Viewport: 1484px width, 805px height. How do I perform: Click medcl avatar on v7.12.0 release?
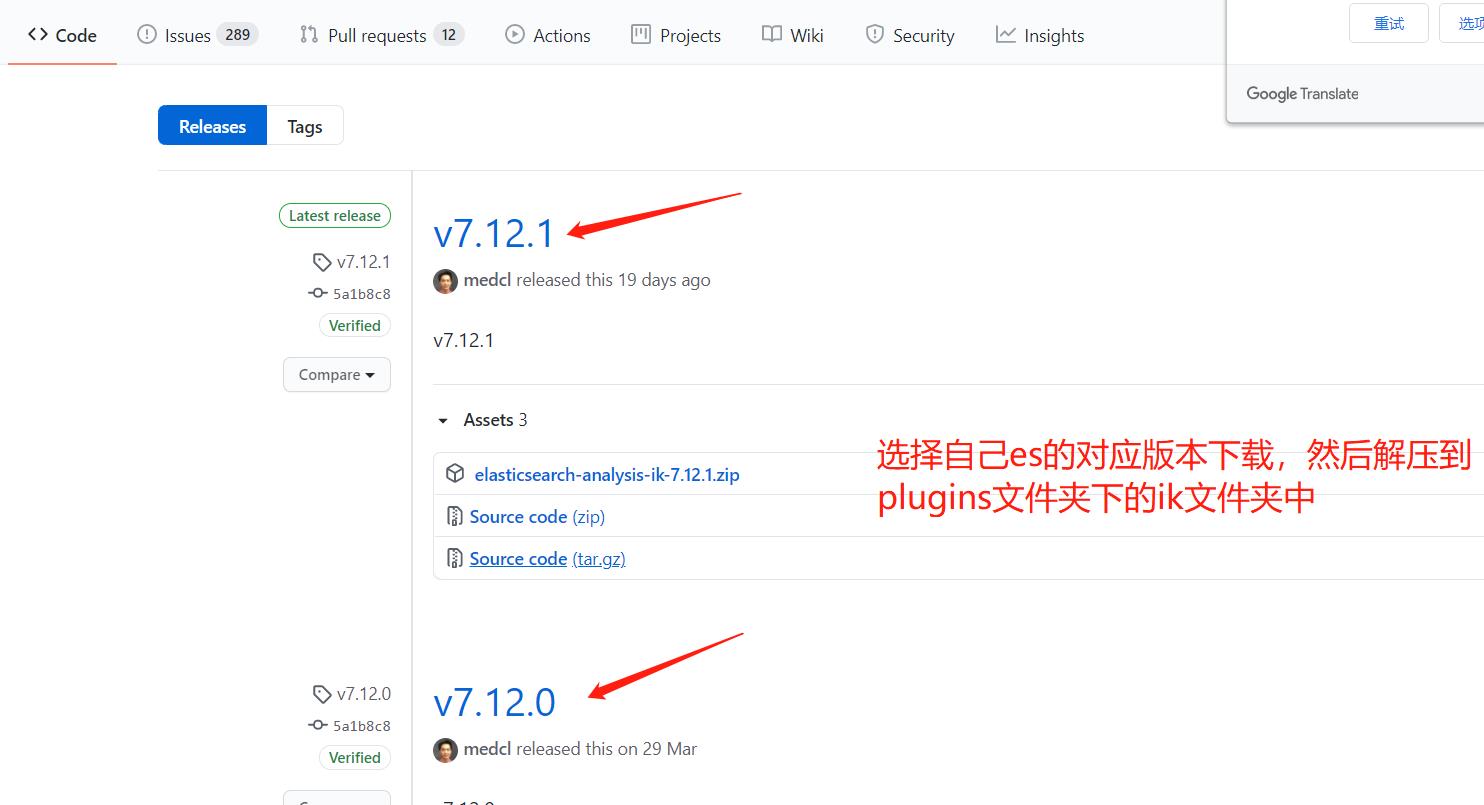click(445, 750)
